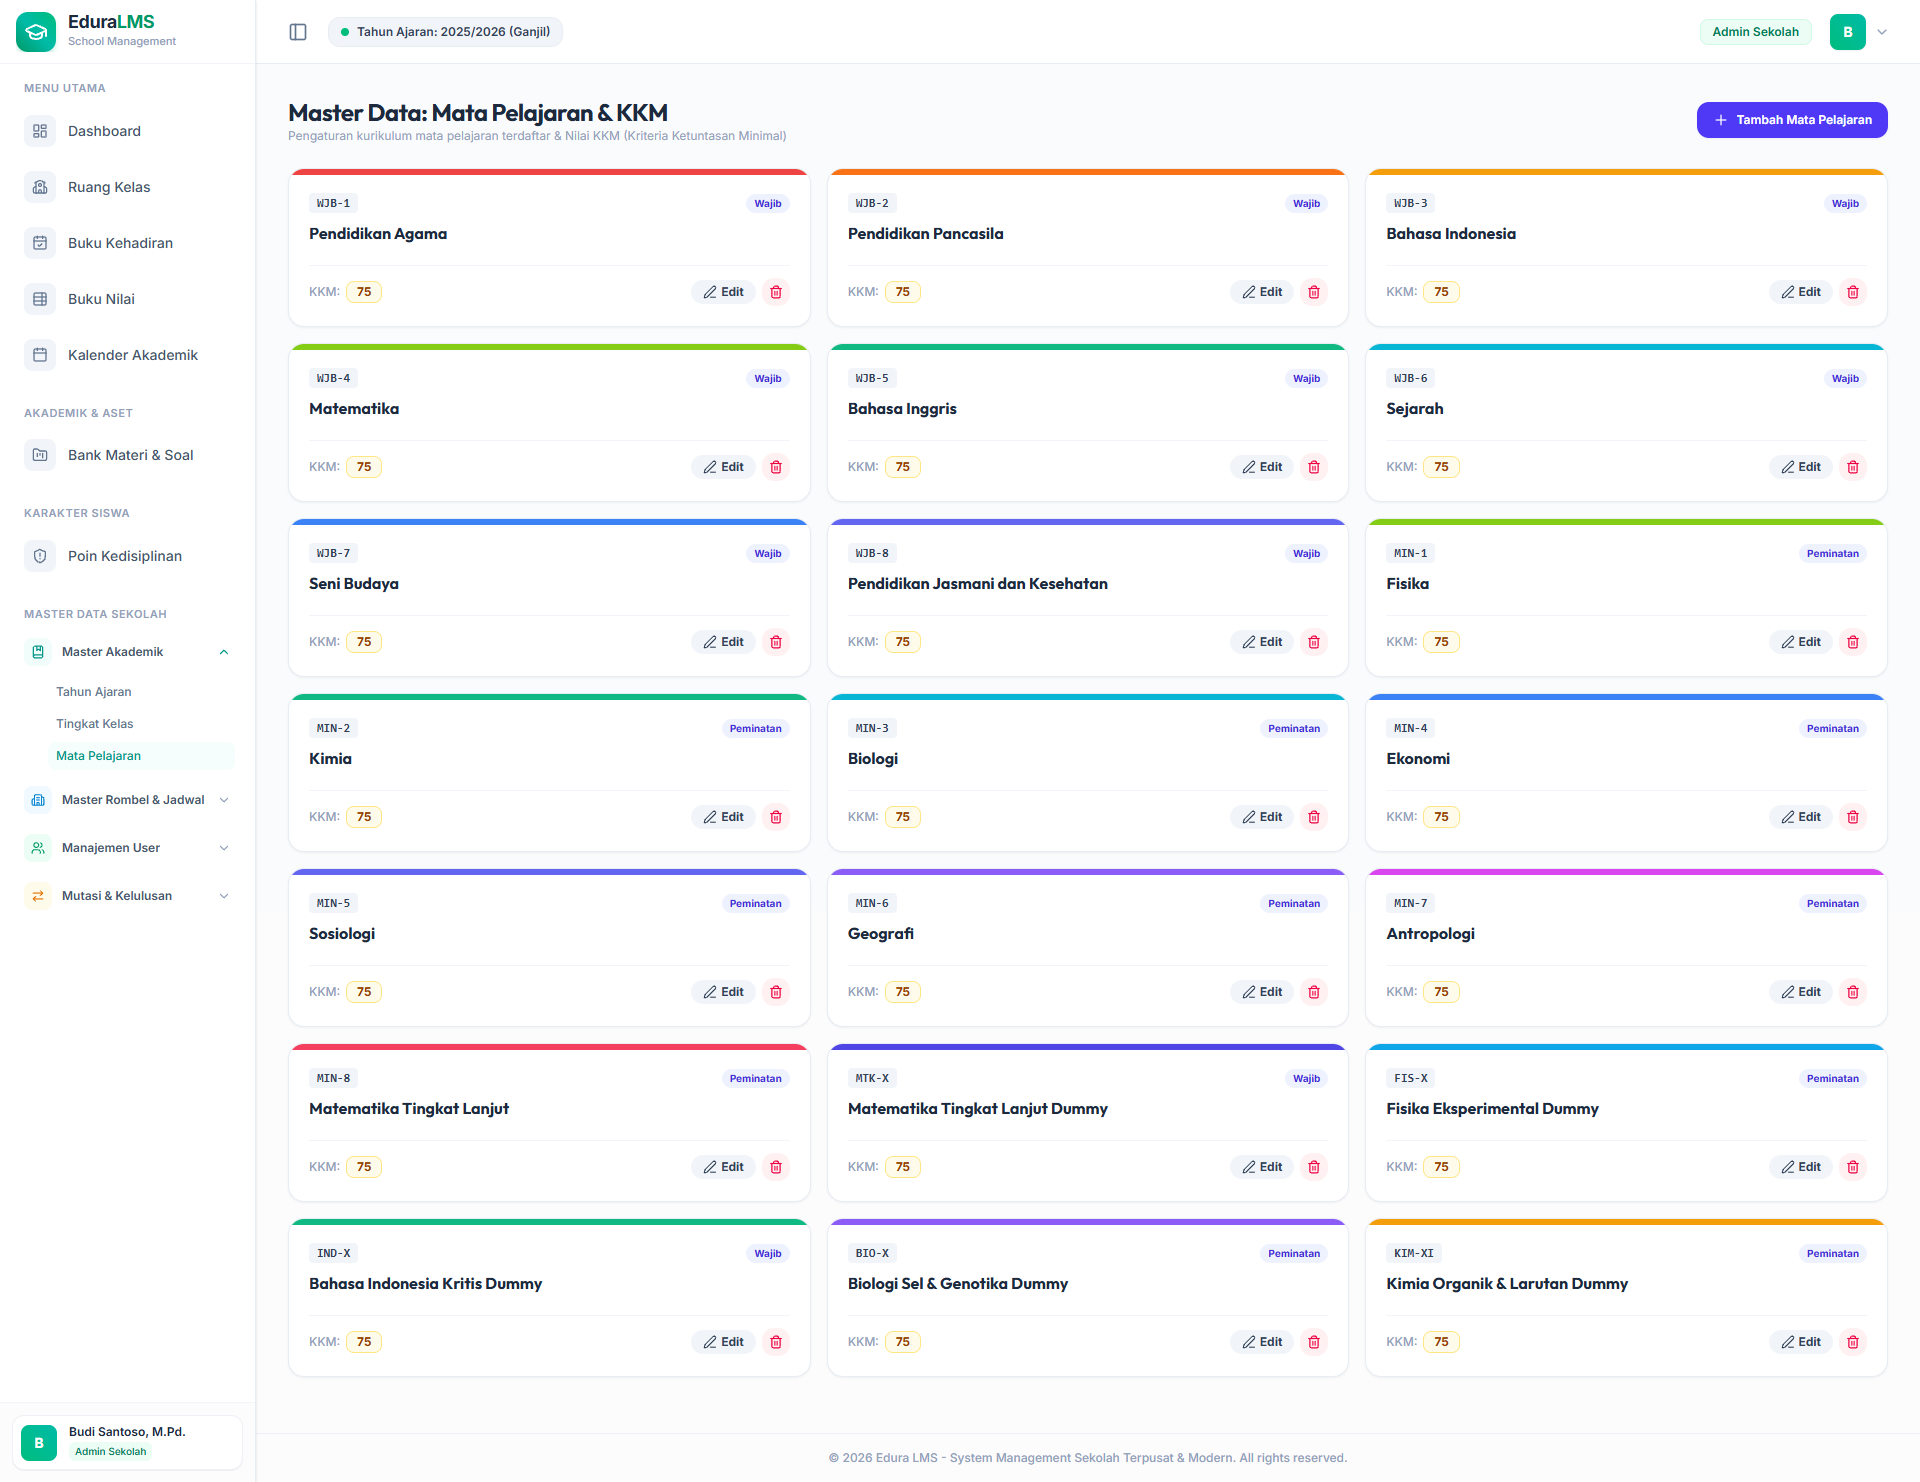Image resolution: width=1920 pixels, height=1482 pixels.
Task: Click the Tahun Ajaran 2025/2026 badge
Action: (445, 32)
